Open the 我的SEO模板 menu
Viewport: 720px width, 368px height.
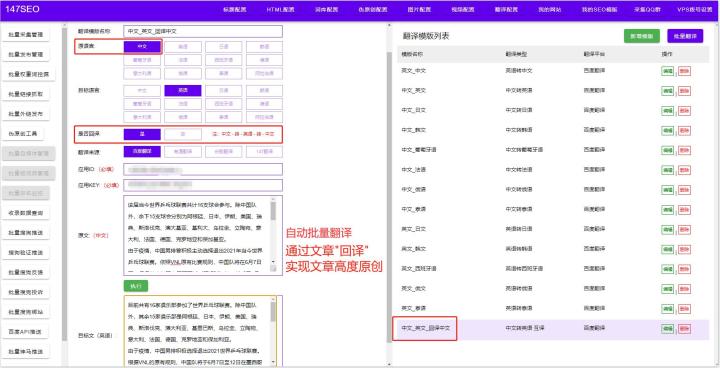[599, 10]
